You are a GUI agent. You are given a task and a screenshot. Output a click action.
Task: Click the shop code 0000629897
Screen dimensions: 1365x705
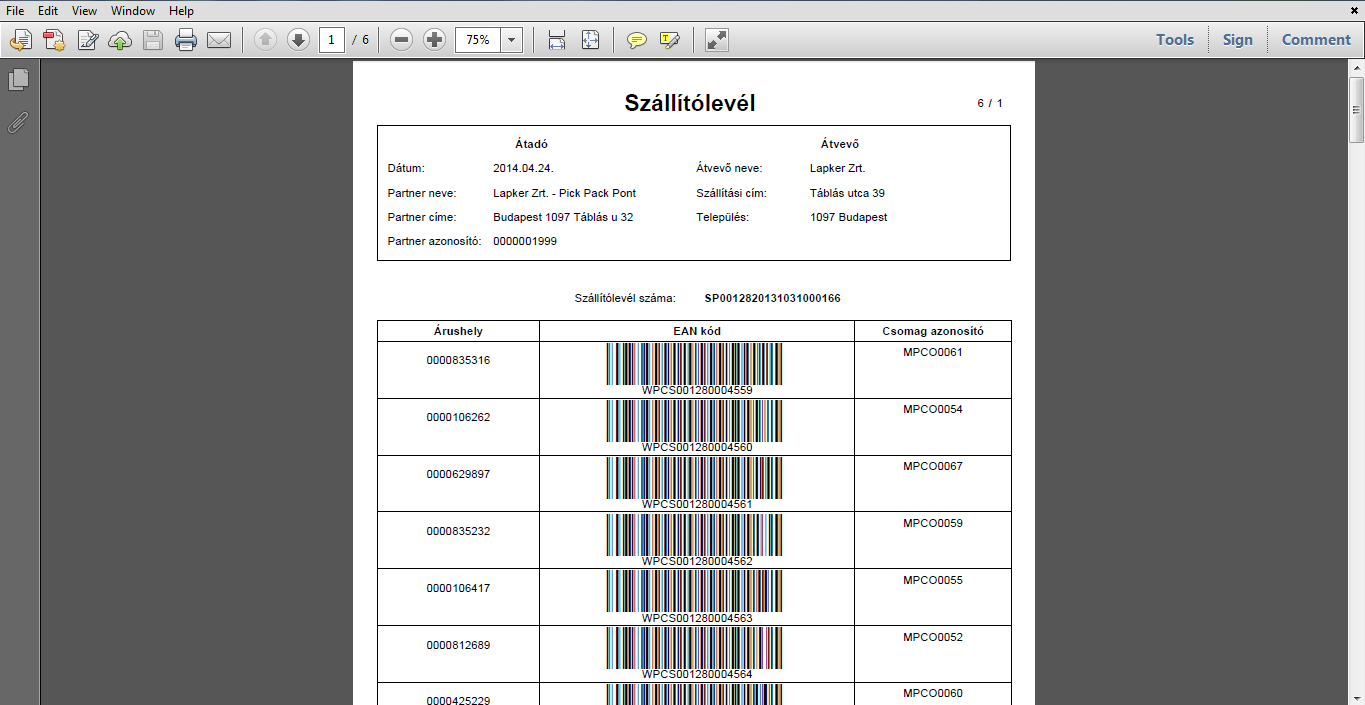(458, 474)
